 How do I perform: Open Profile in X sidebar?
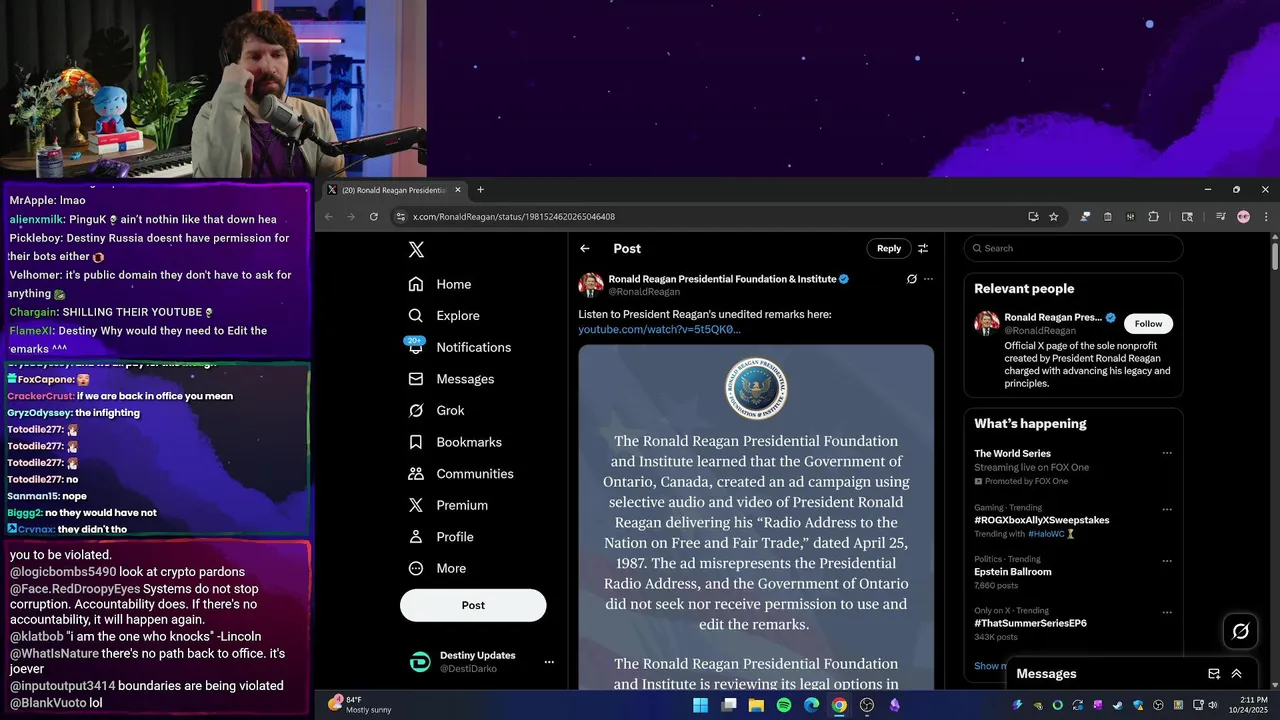click(440, 537)
